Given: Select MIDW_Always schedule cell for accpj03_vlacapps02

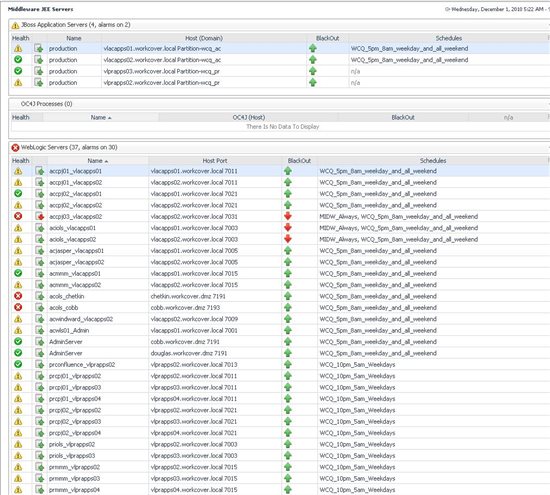Looking at the screenshot, I should click(398, 216).
